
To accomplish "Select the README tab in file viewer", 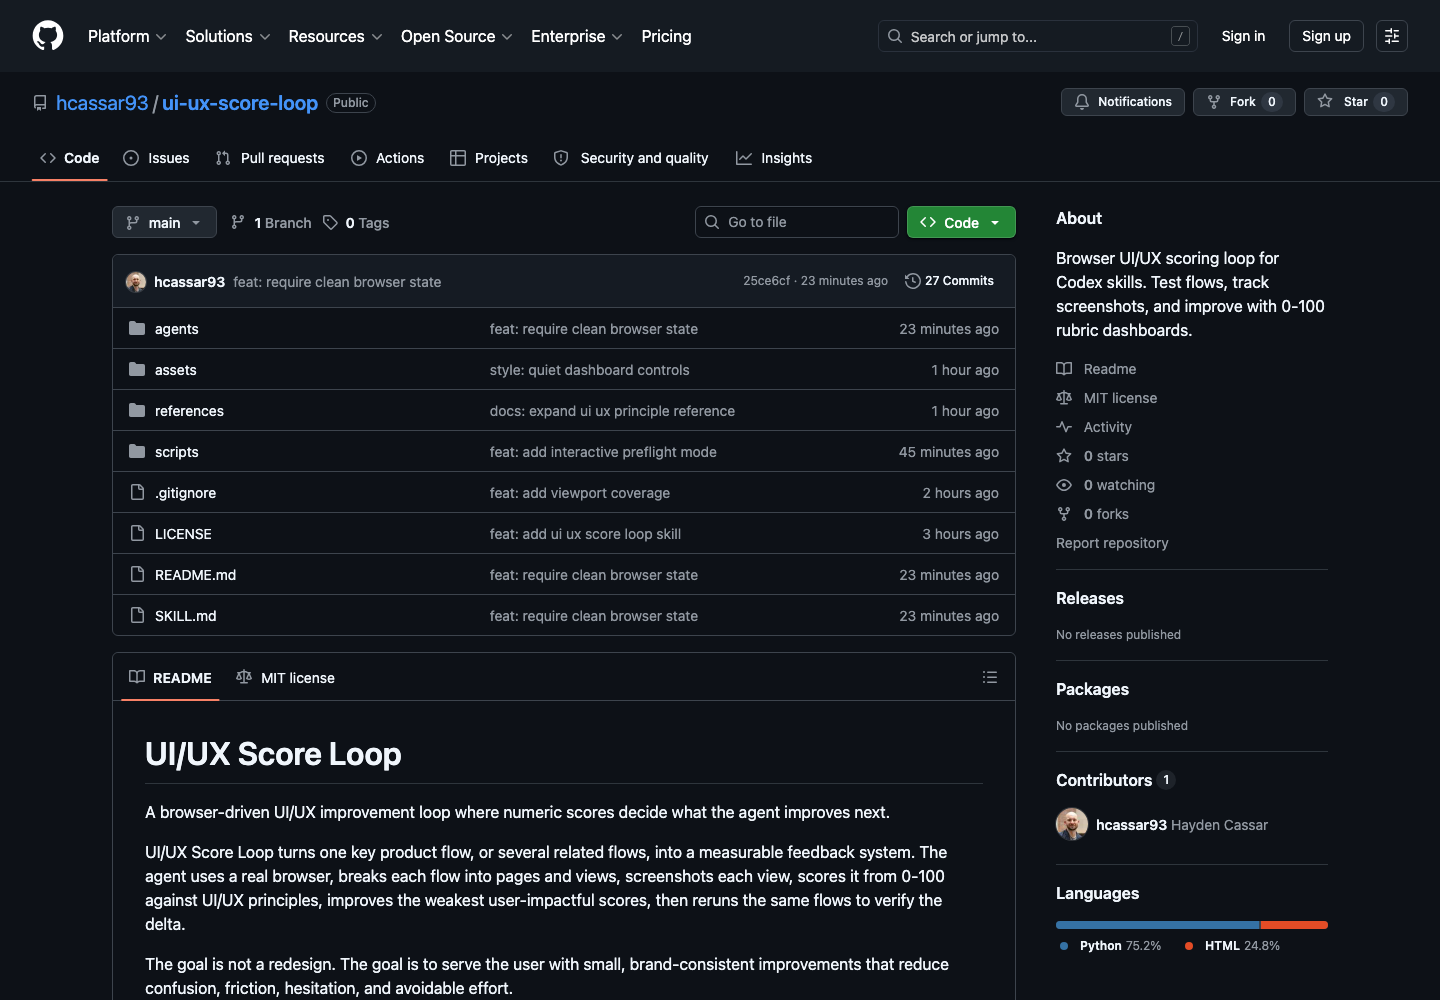I will pos(170,677).
